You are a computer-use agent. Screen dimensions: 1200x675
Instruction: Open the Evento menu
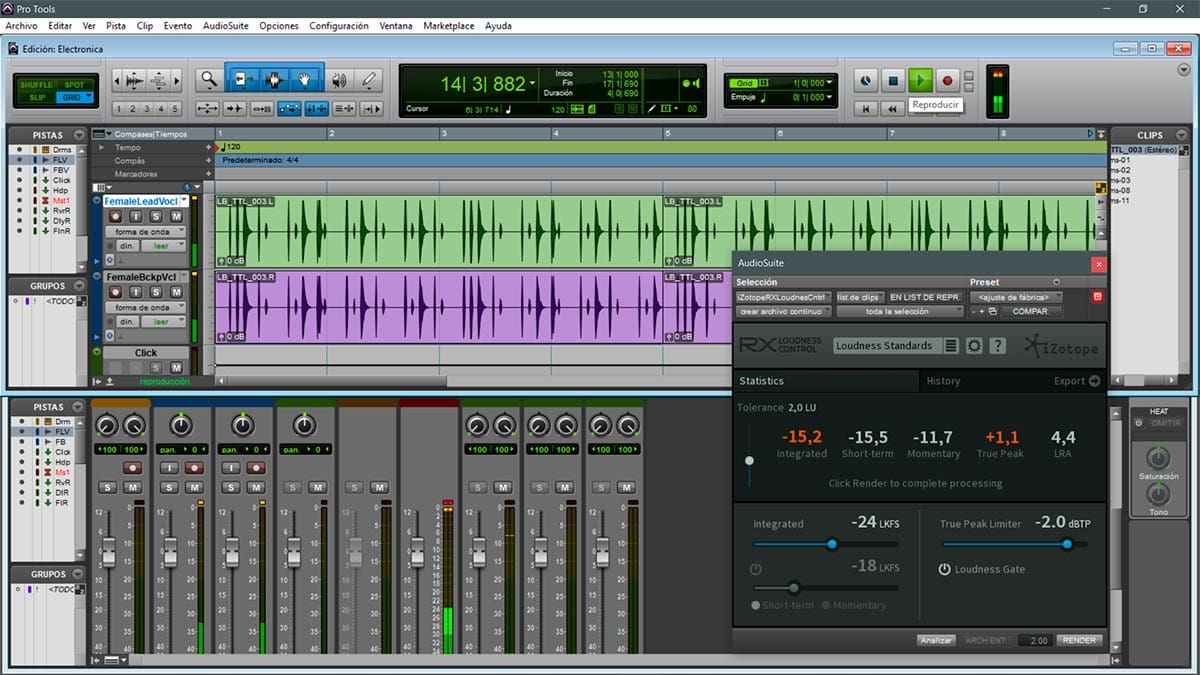point(178,25)
